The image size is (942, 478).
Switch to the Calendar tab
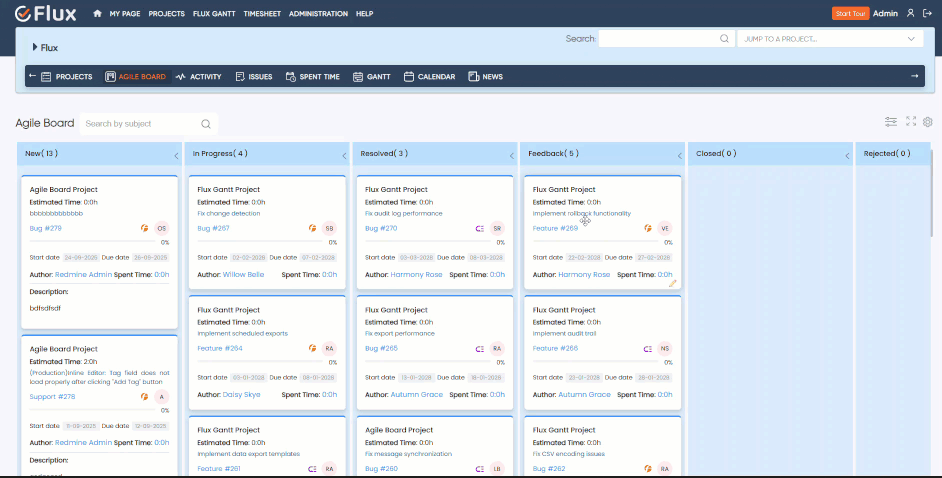pos(430,76)
